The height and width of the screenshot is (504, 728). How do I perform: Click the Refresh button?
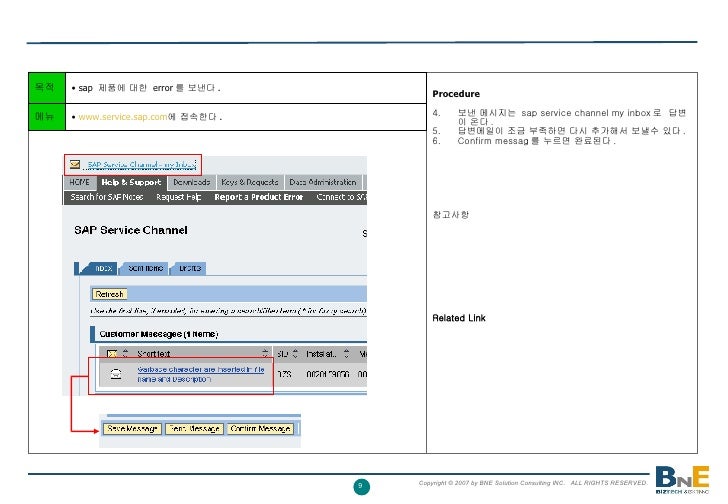click(110, 294)
